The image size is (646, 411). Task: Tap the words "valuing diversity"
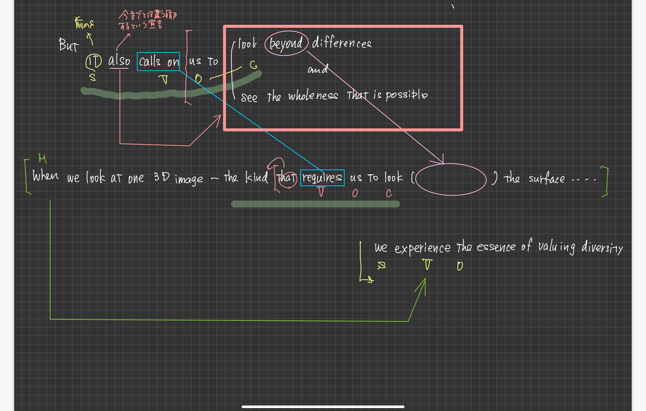click(x=579, y=247)
